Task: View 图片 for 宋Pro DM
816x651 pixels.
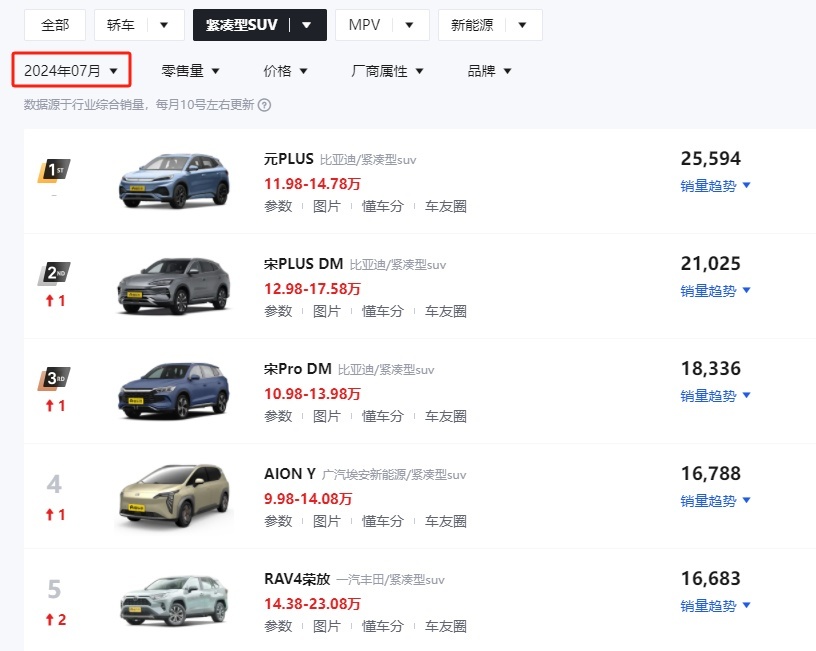Action: click(x=327, y=417)
